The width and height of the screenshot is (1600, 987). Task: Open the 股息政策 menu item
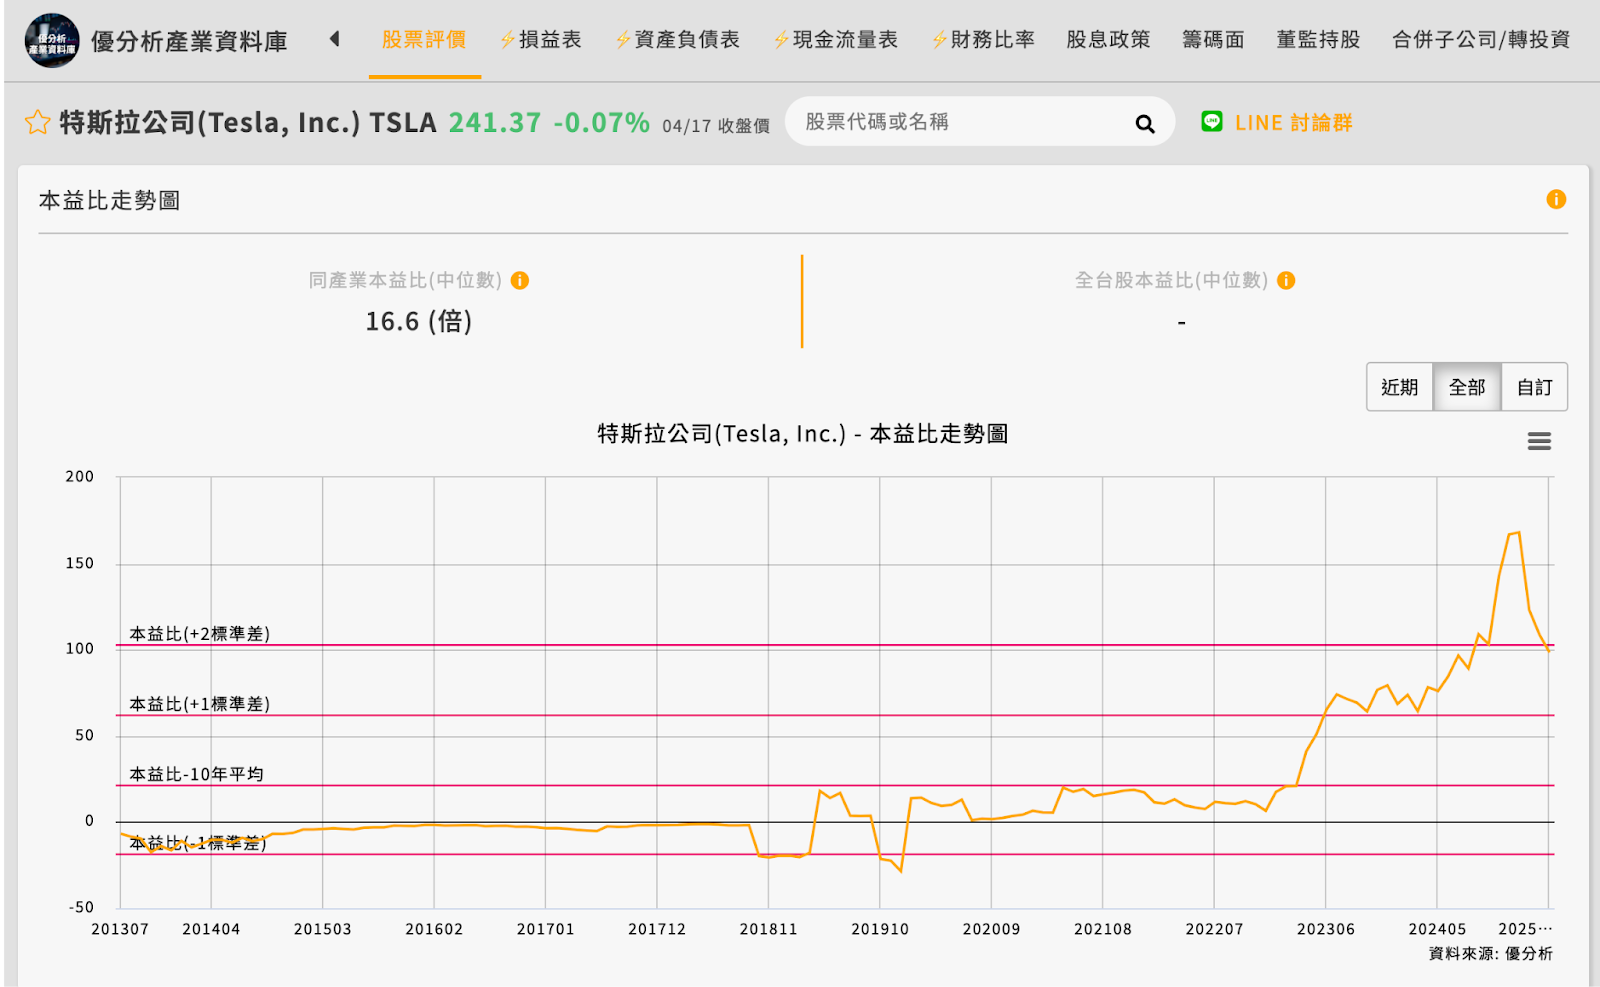[x=1107, y=40]
